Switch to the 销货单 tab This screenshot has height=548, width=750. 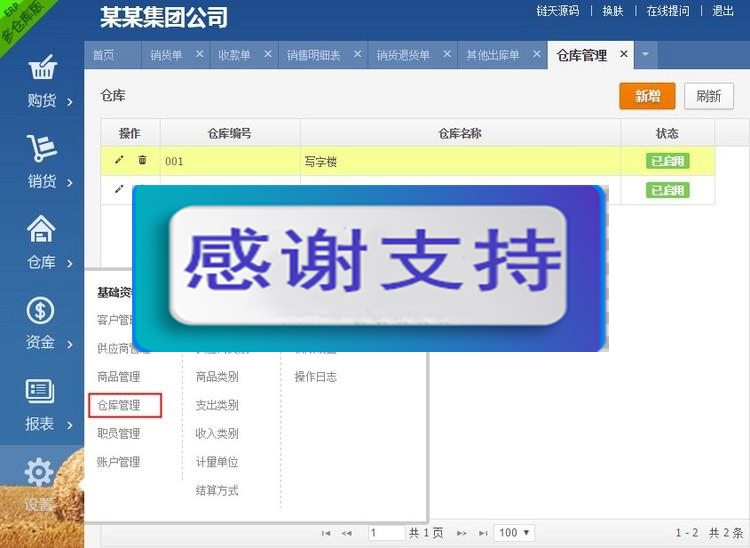pyautogui.click(x=166, y=55)
